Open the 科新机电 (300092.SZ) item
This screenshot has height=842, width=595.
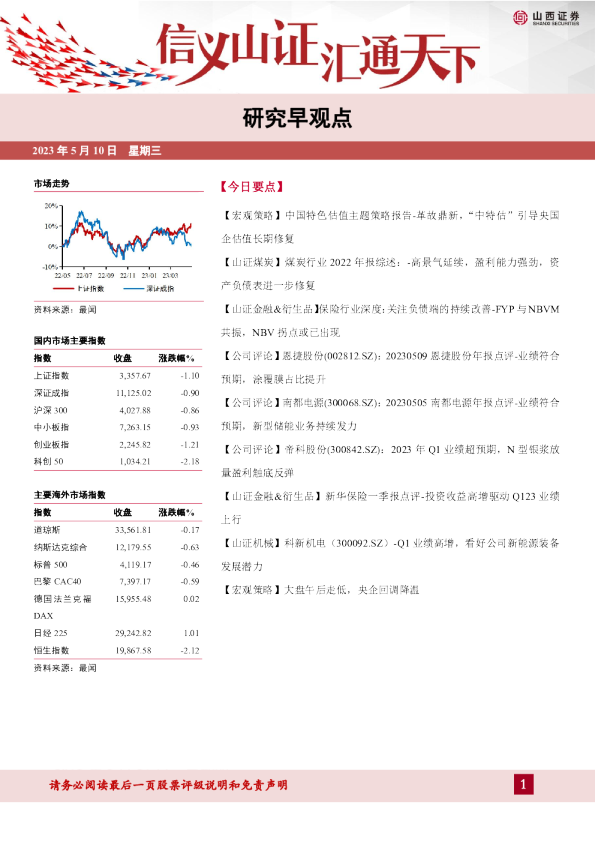[x=390, y=554]
